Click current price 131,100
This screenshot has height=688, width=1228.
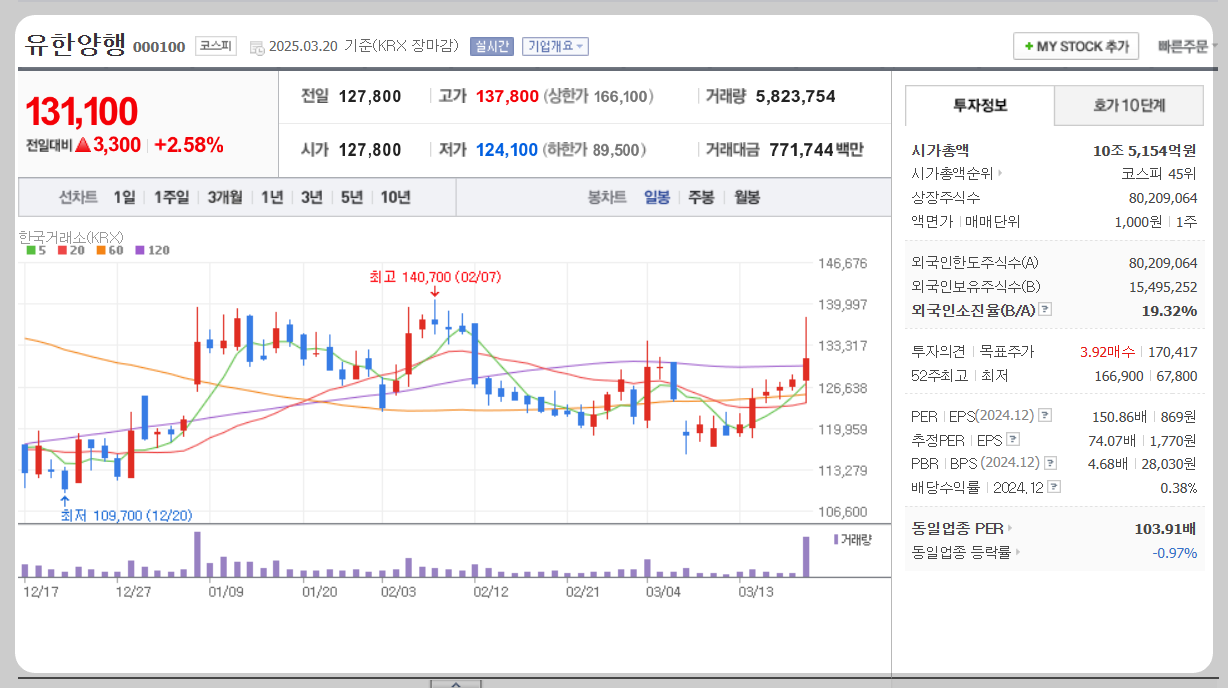pyautogui.click(x=82, y=112)
